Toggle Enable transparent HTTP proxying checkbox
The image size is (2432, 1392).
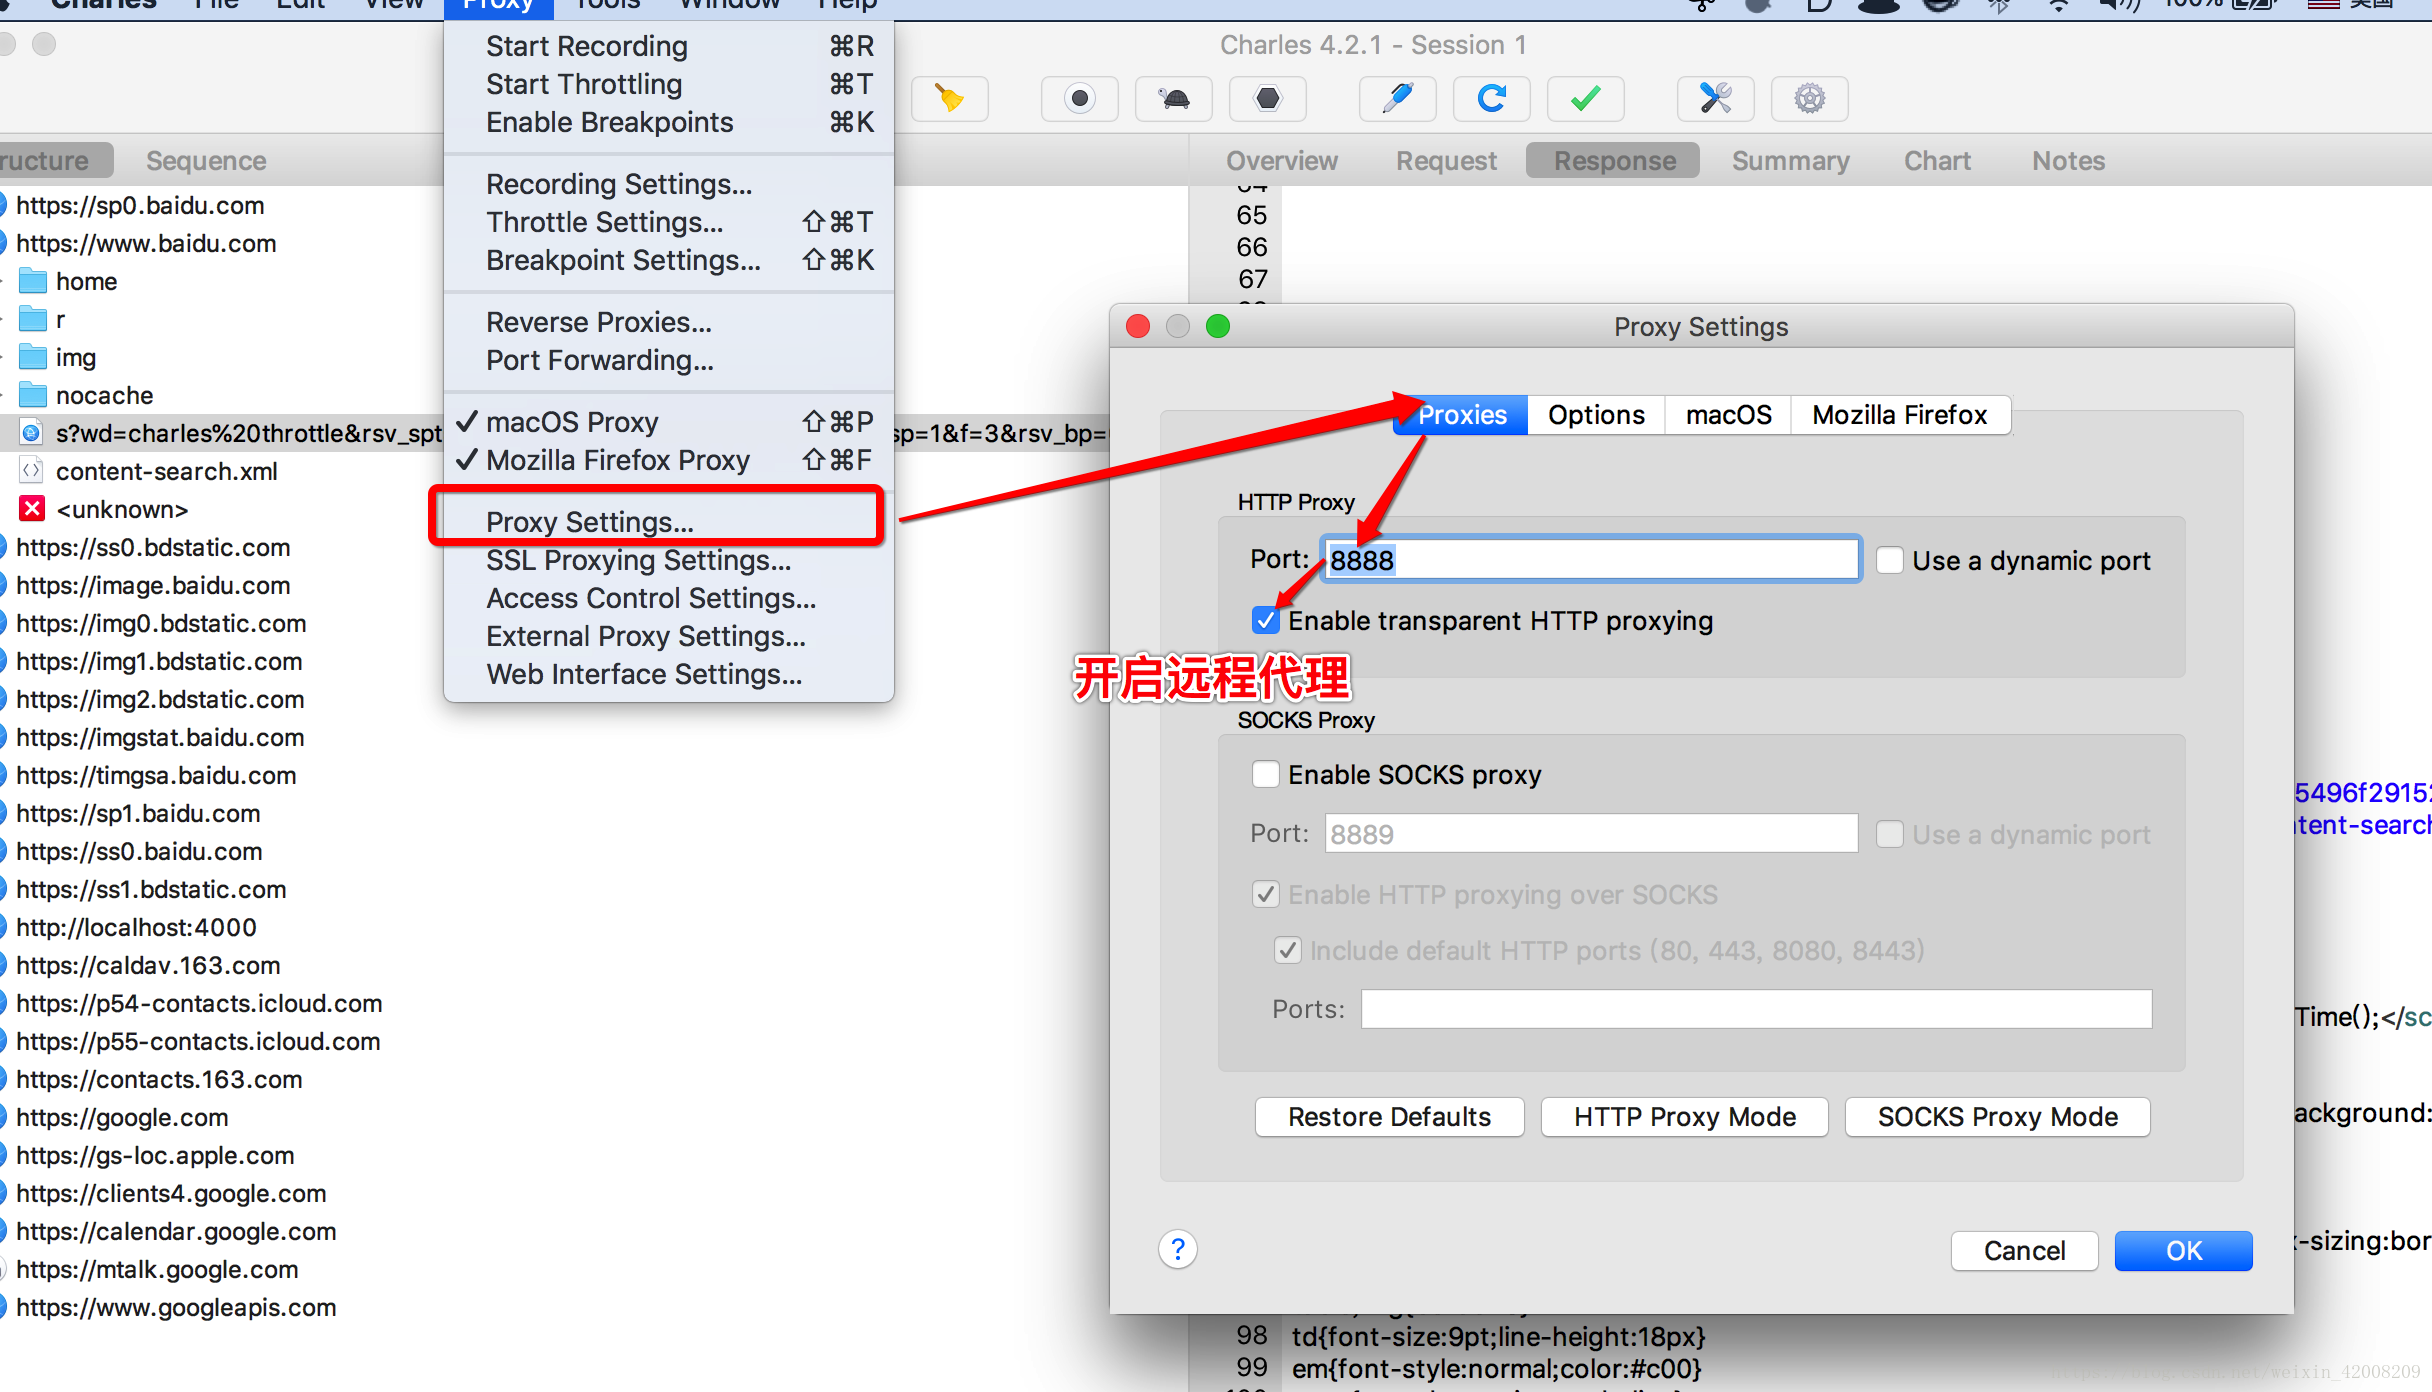[1266, 621]
